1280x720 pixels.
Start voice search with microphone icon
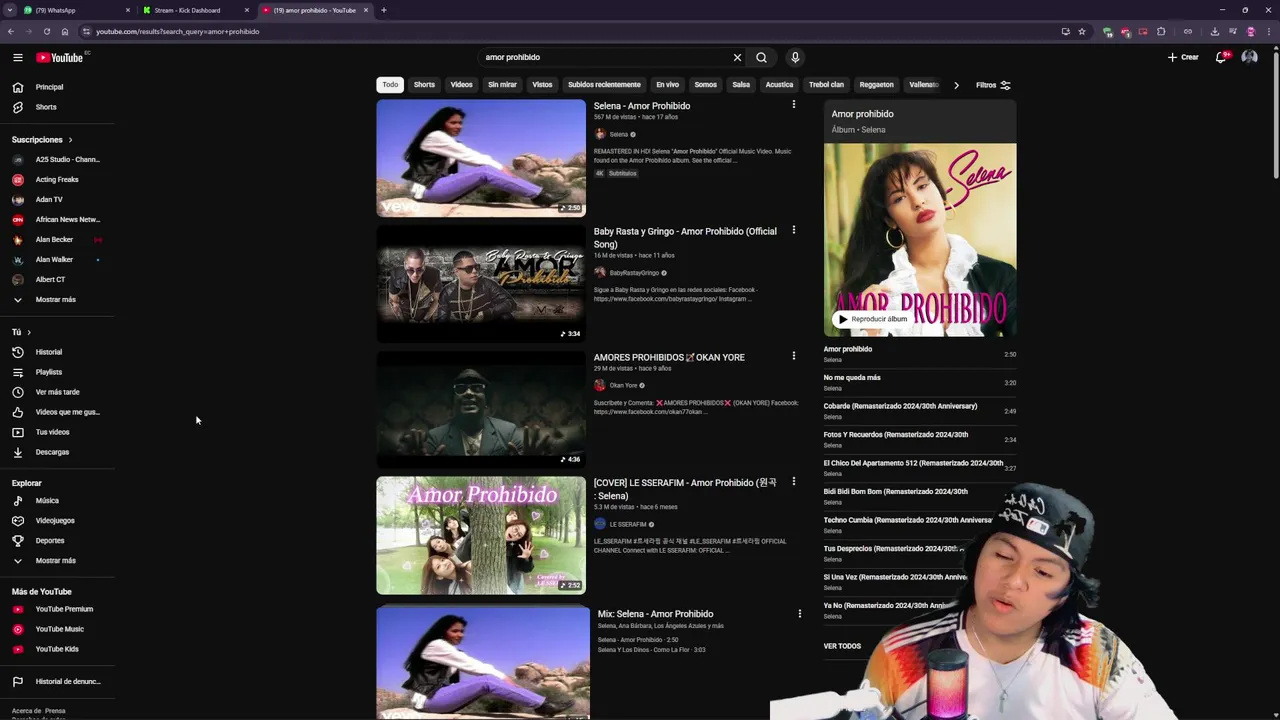(x=795, y=57)
